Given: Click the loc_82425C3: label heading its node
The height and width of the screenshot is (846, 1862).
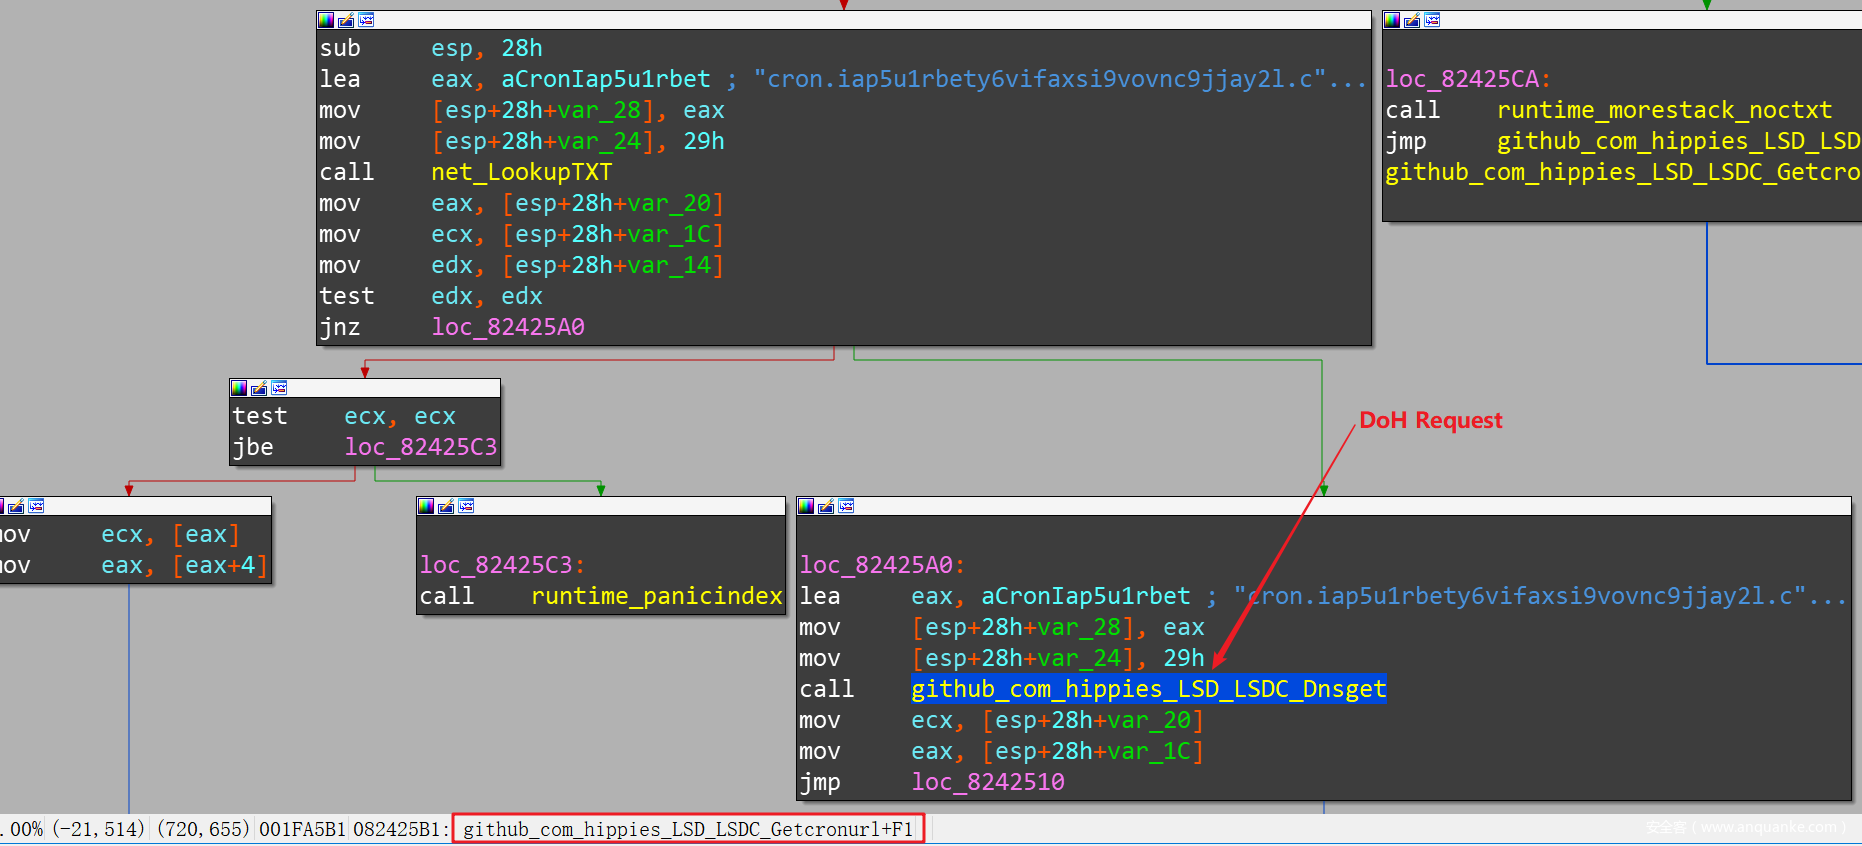Looking at the screenshot, I should tap(502, 565).
